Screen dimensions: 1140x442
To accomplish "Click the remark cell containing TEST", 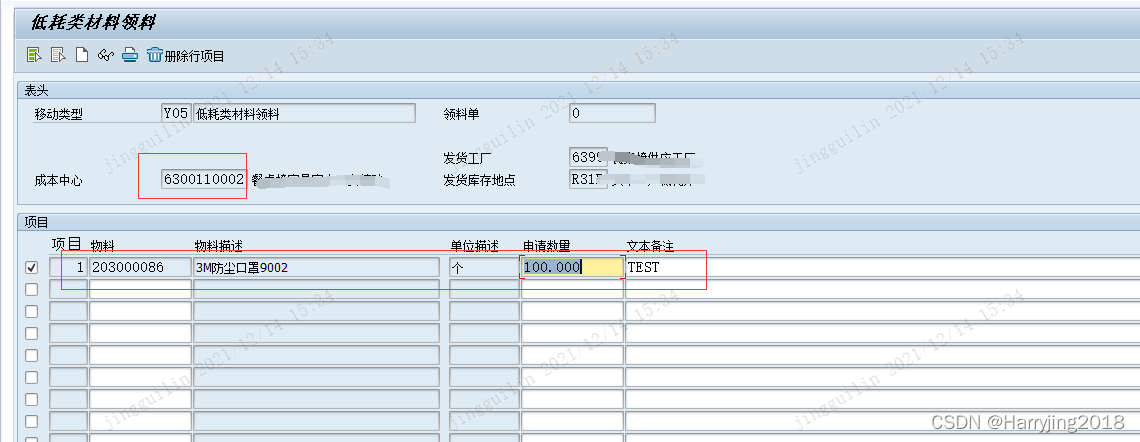I will tap(883, 268).
